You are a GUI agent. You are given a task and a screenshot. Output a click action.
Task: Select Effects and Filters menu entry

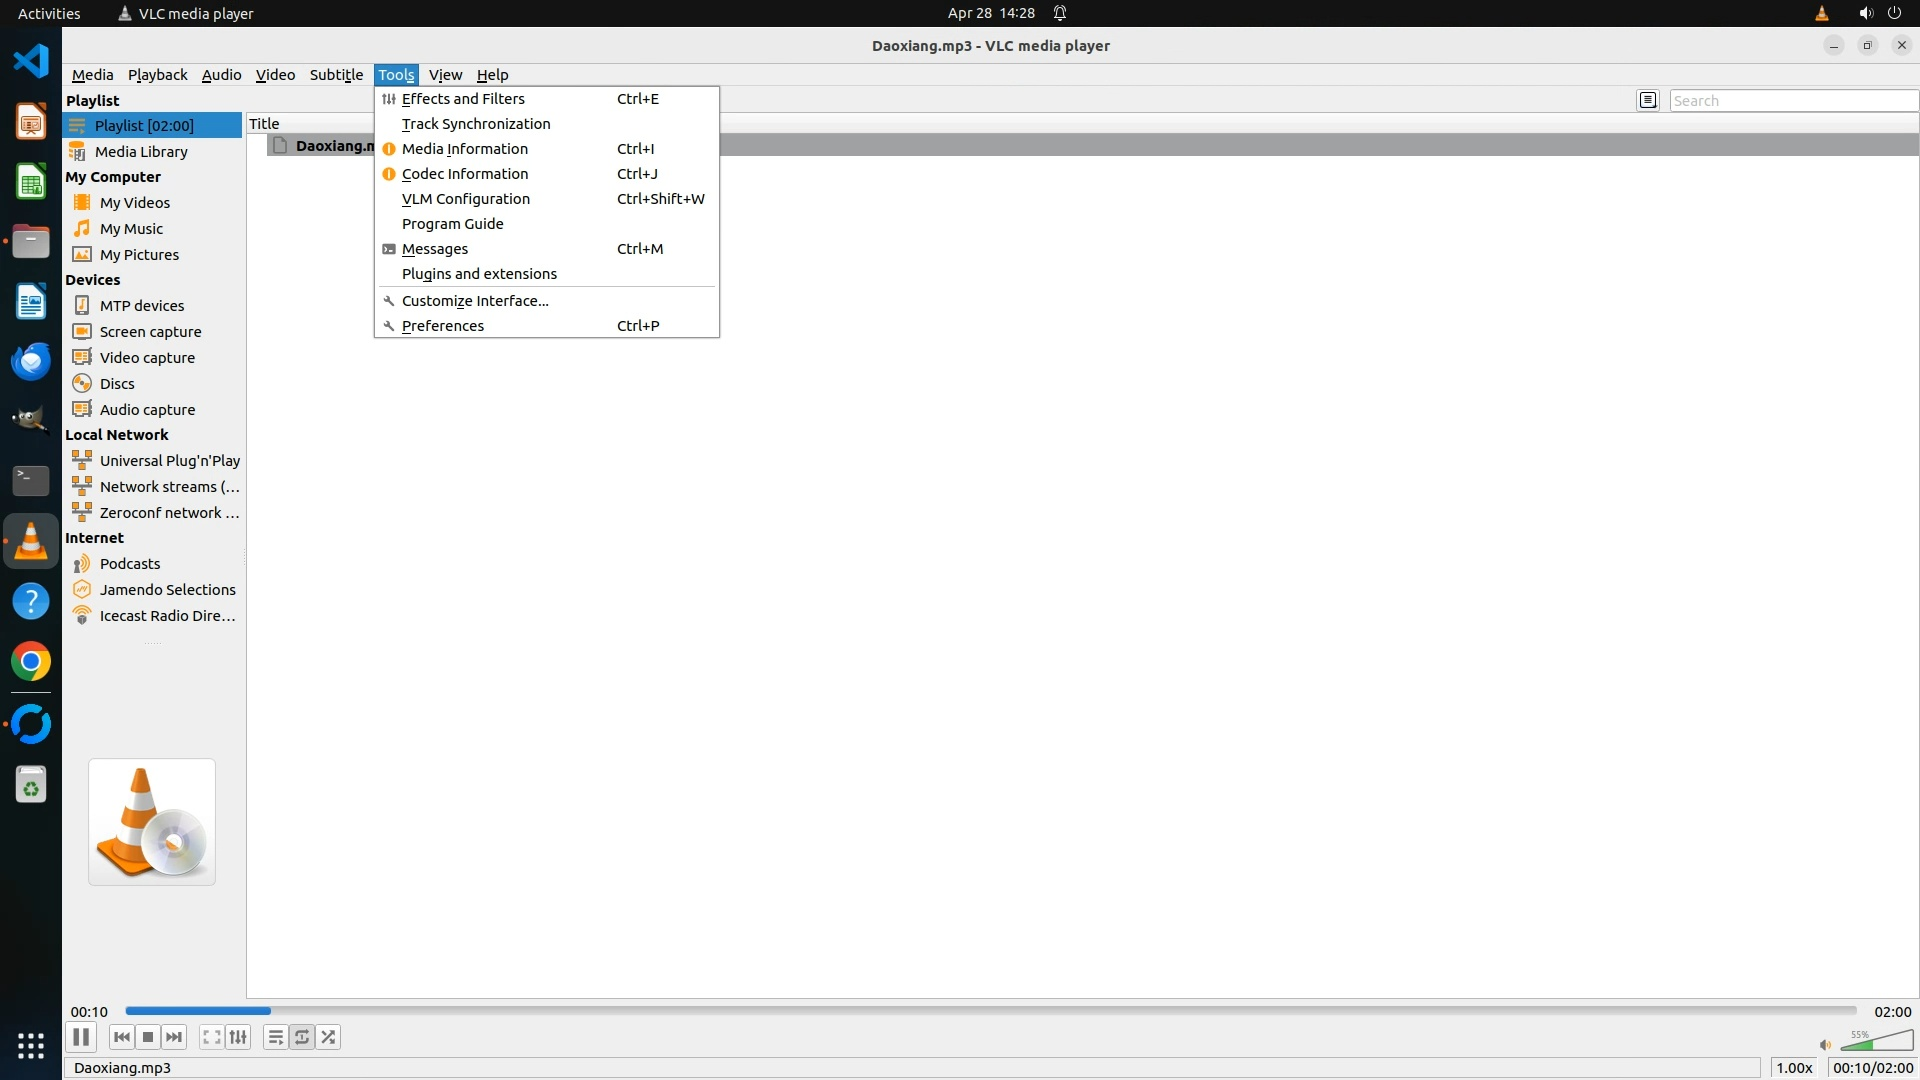pyautogui.click(x=463, y=99)
